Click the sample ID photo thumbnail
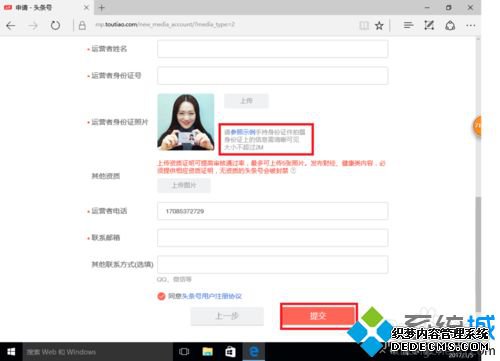The width and height of the screenshot is (500, 361). (186, 122)
